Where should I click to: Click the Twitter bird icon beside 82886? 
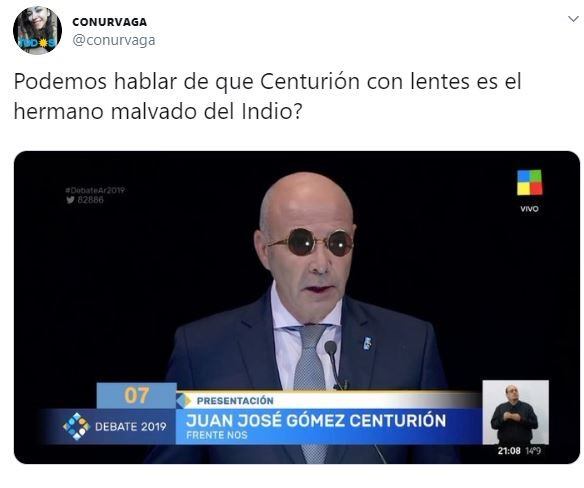[x=70, y=200]
